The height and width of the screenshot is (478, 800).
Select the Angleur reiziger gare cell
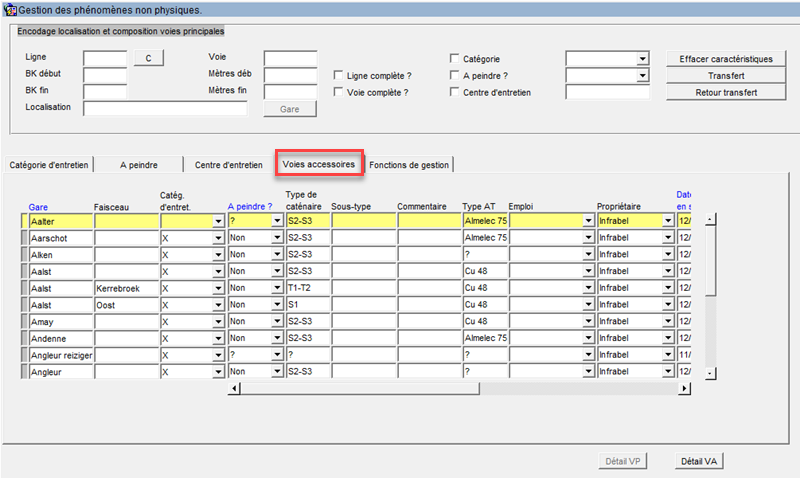(x=61, y=355)
